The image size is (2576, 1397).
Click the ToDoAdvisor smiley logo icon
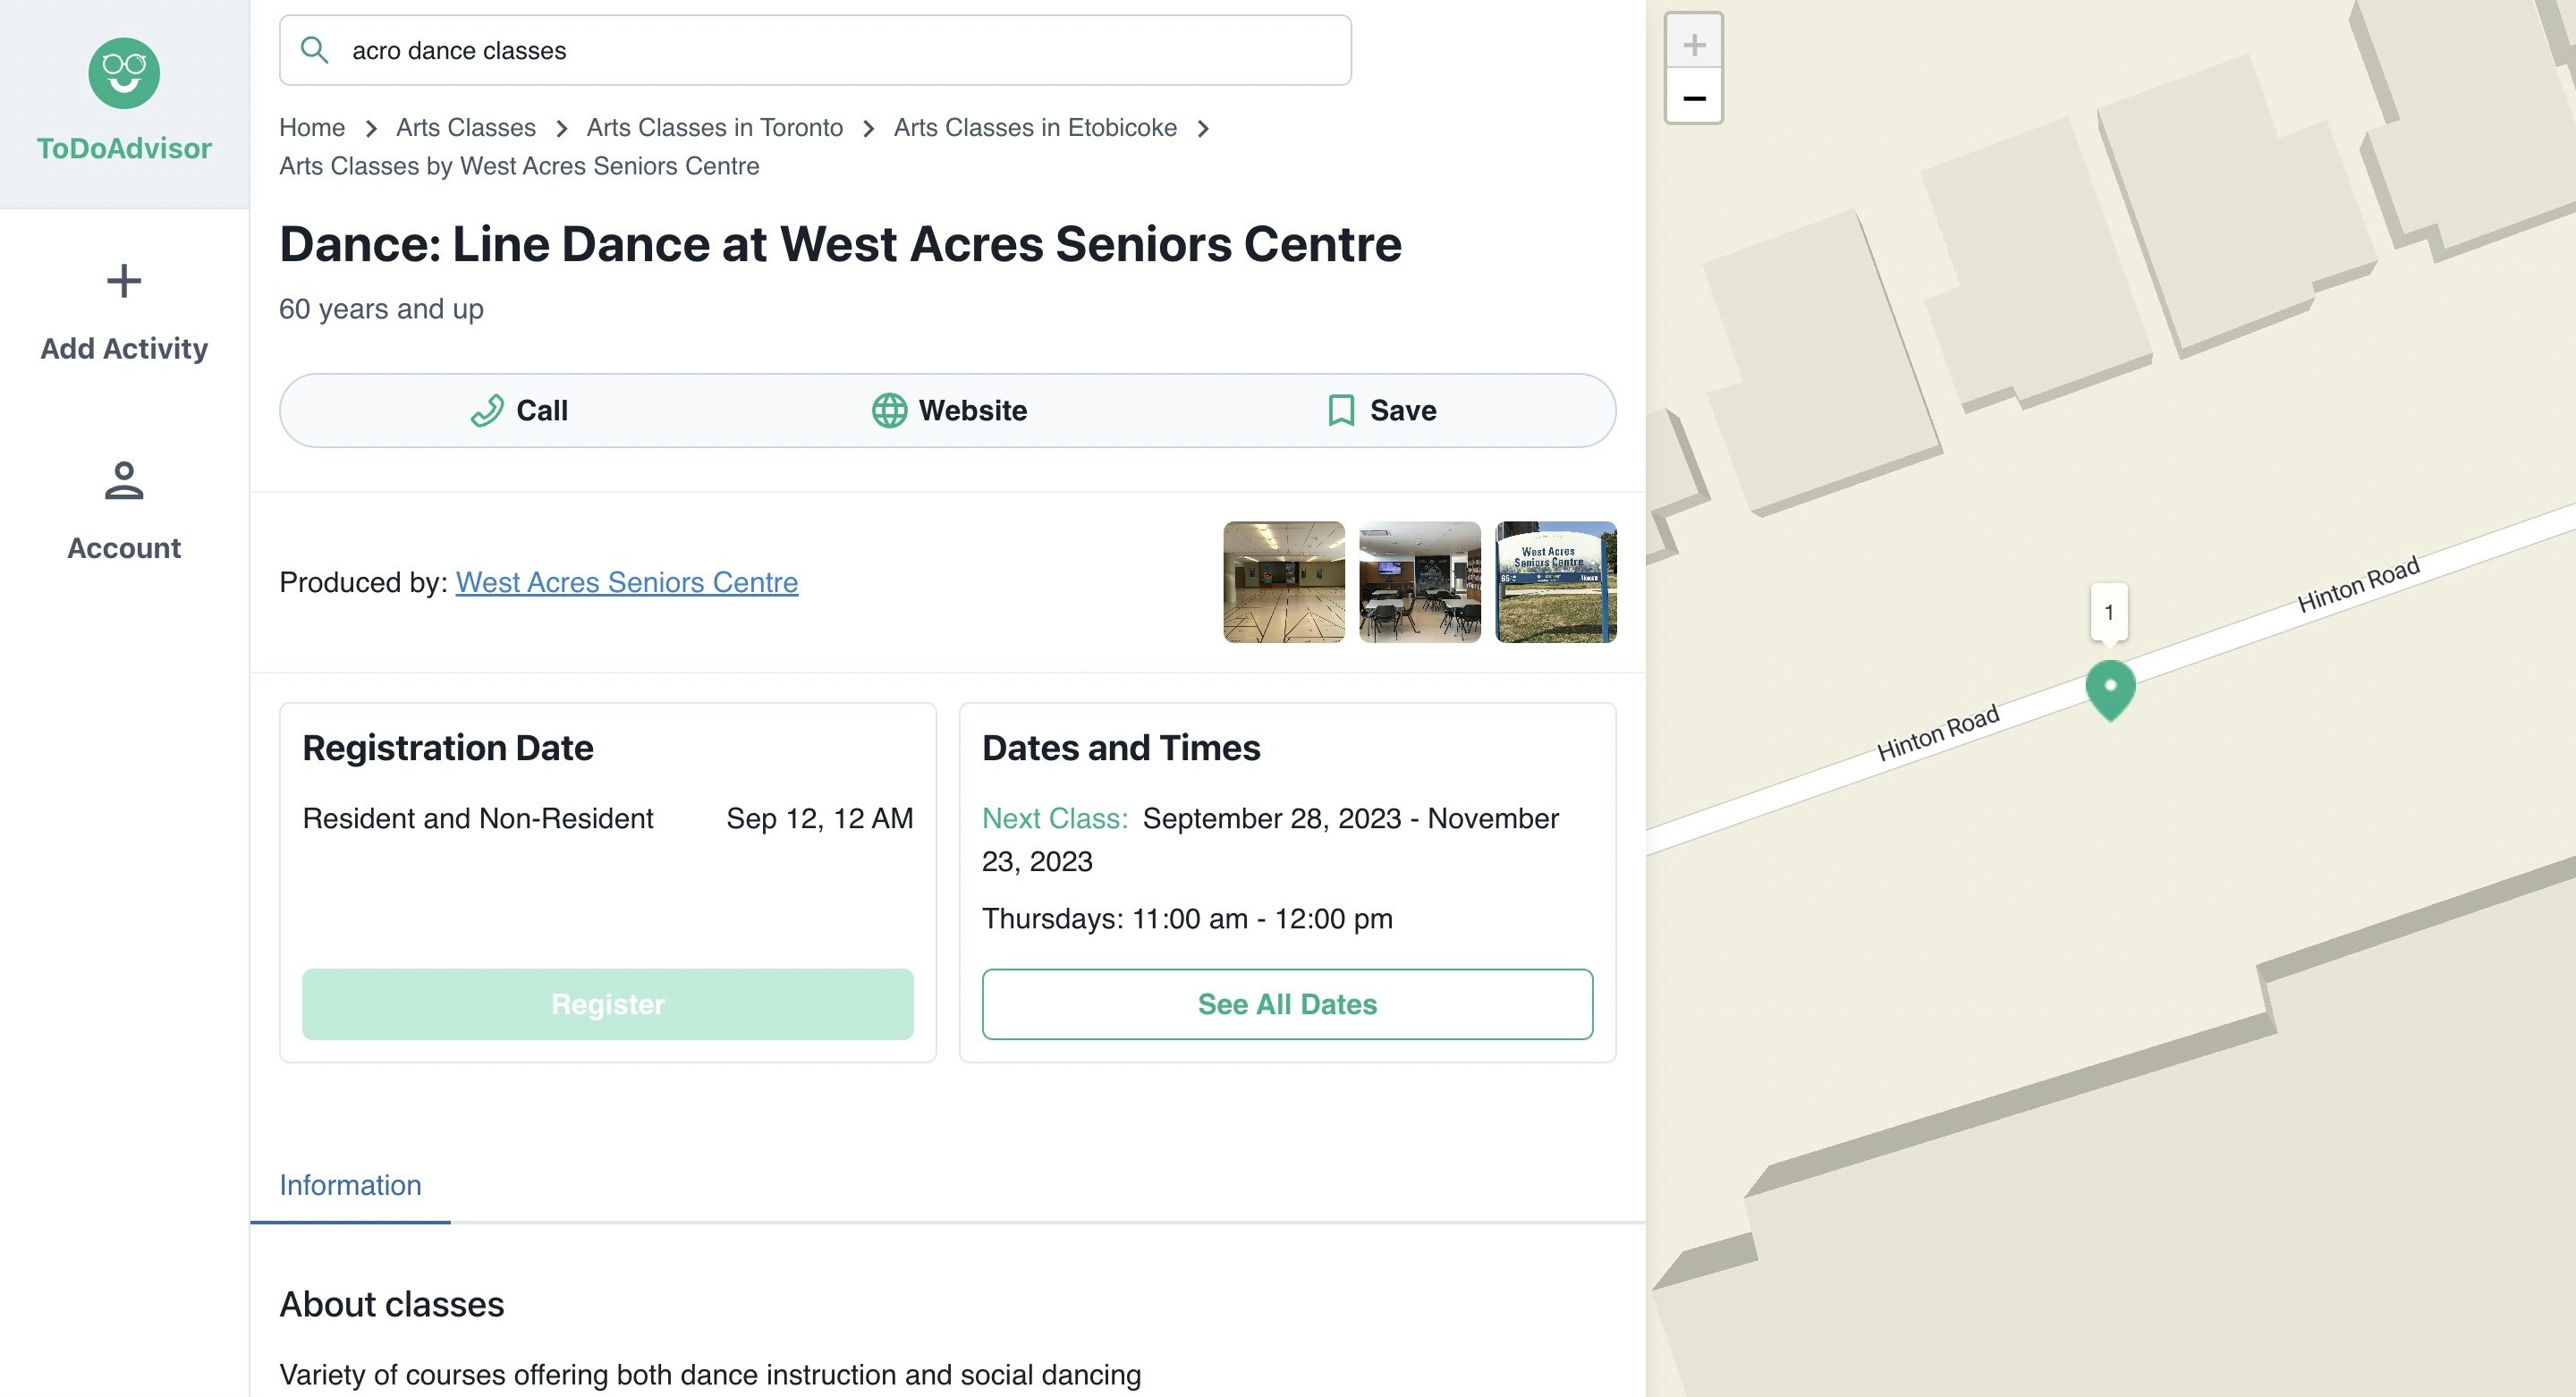point(124,73)
